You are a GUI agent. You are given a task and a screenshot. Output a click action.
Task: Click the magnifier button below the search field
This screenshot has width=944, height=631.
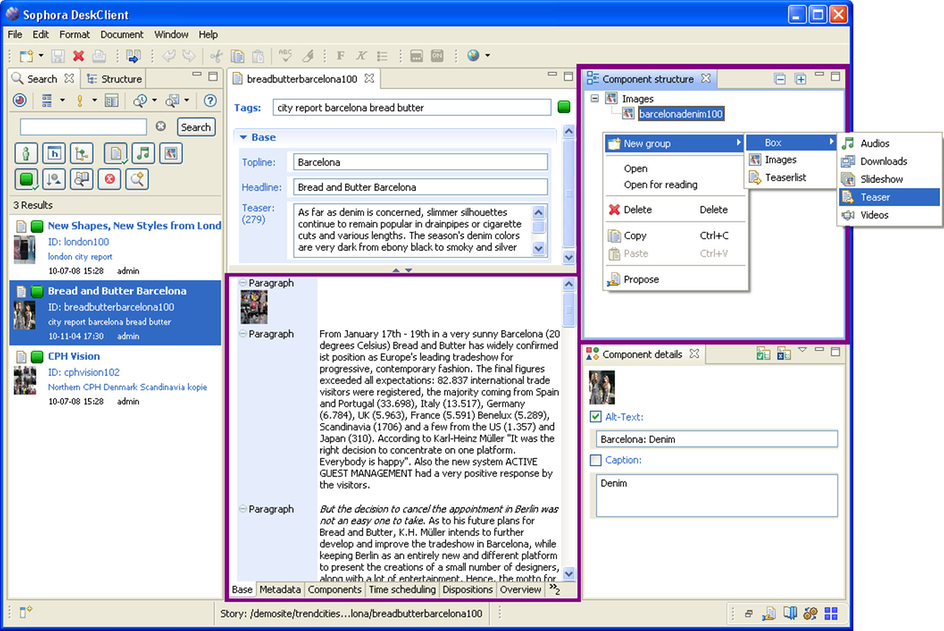[138, 179]
